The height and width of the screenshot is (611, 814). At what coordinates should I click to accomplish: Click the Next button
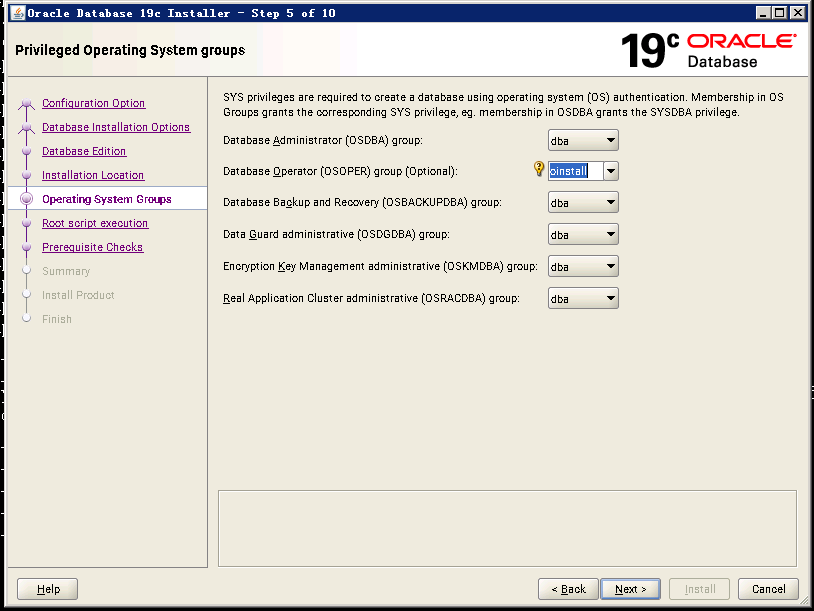(x=630, y=589)
